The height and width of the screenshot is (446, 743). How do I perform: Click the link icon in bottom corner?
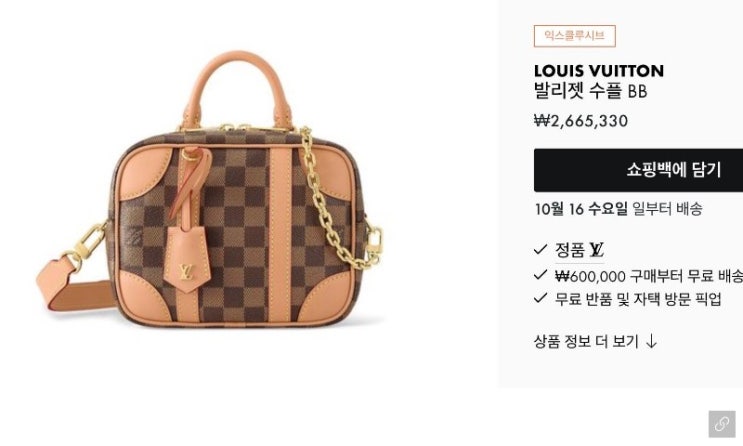(x=722, y=424)
